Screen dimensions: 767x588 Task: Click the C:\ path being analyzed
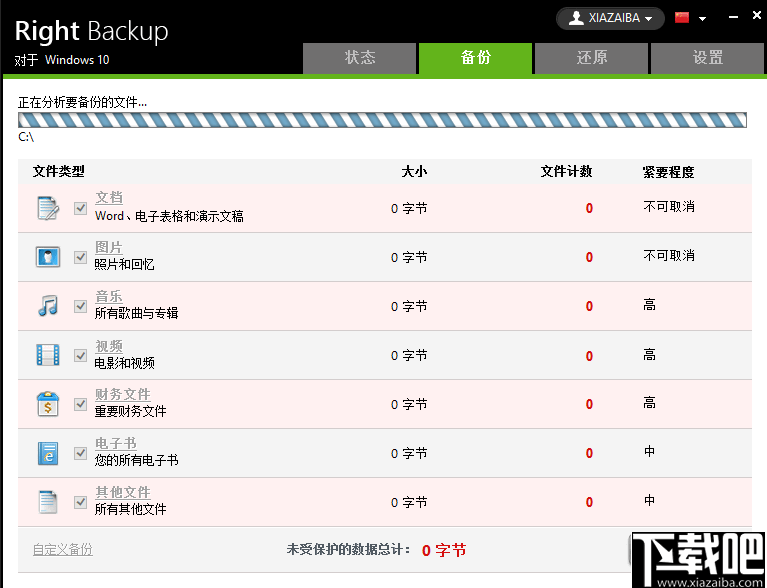coord(26,137)
